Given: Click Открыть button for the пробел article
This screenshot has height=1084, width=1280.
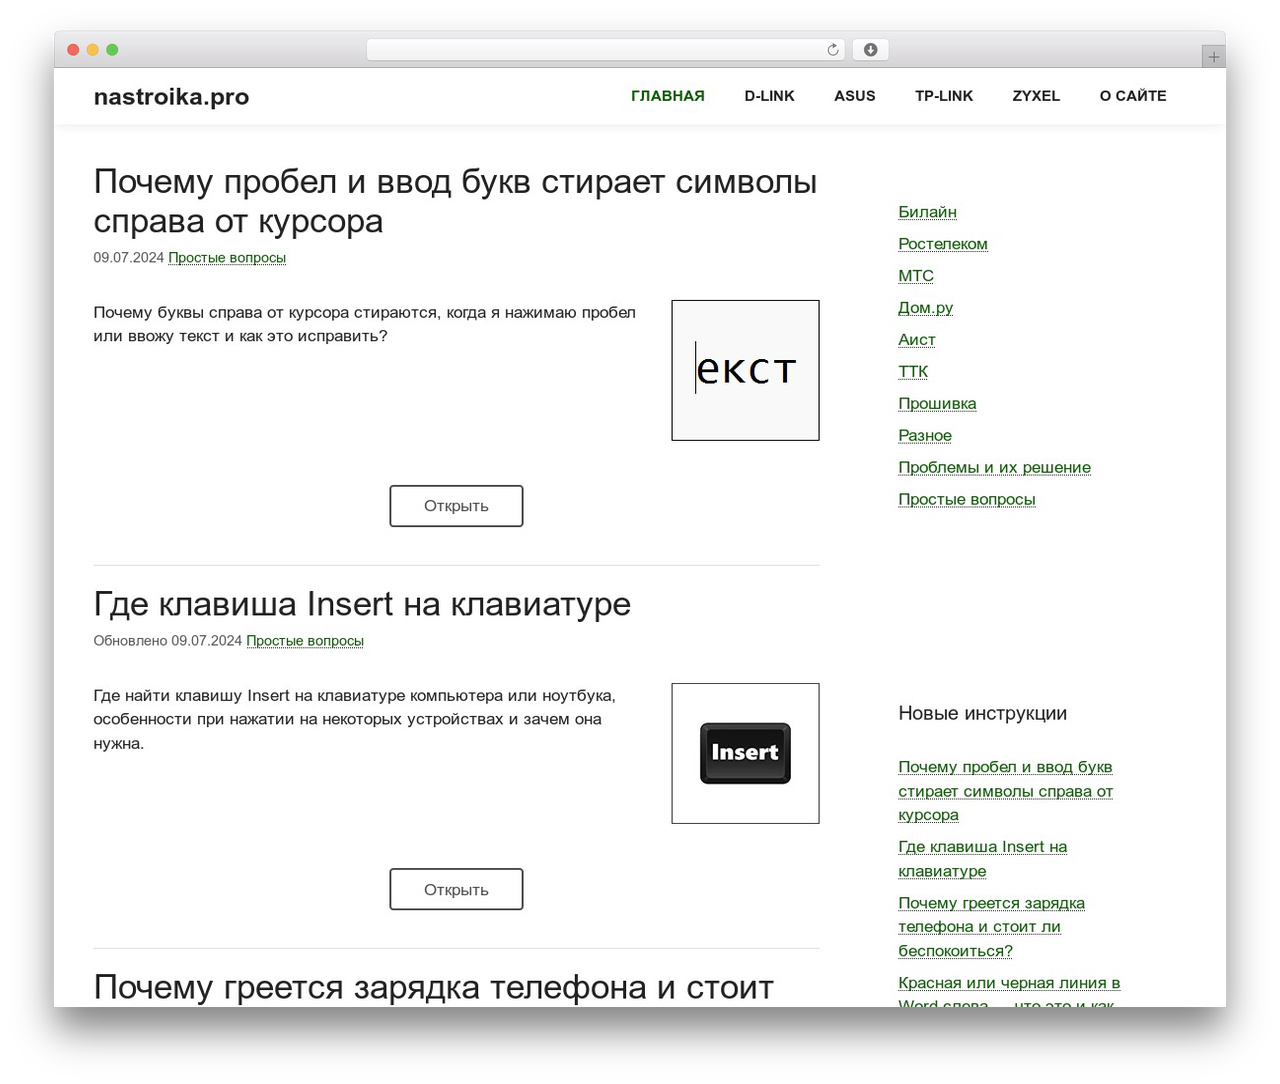Looking at the screenshot, I should tap(456, 506).
